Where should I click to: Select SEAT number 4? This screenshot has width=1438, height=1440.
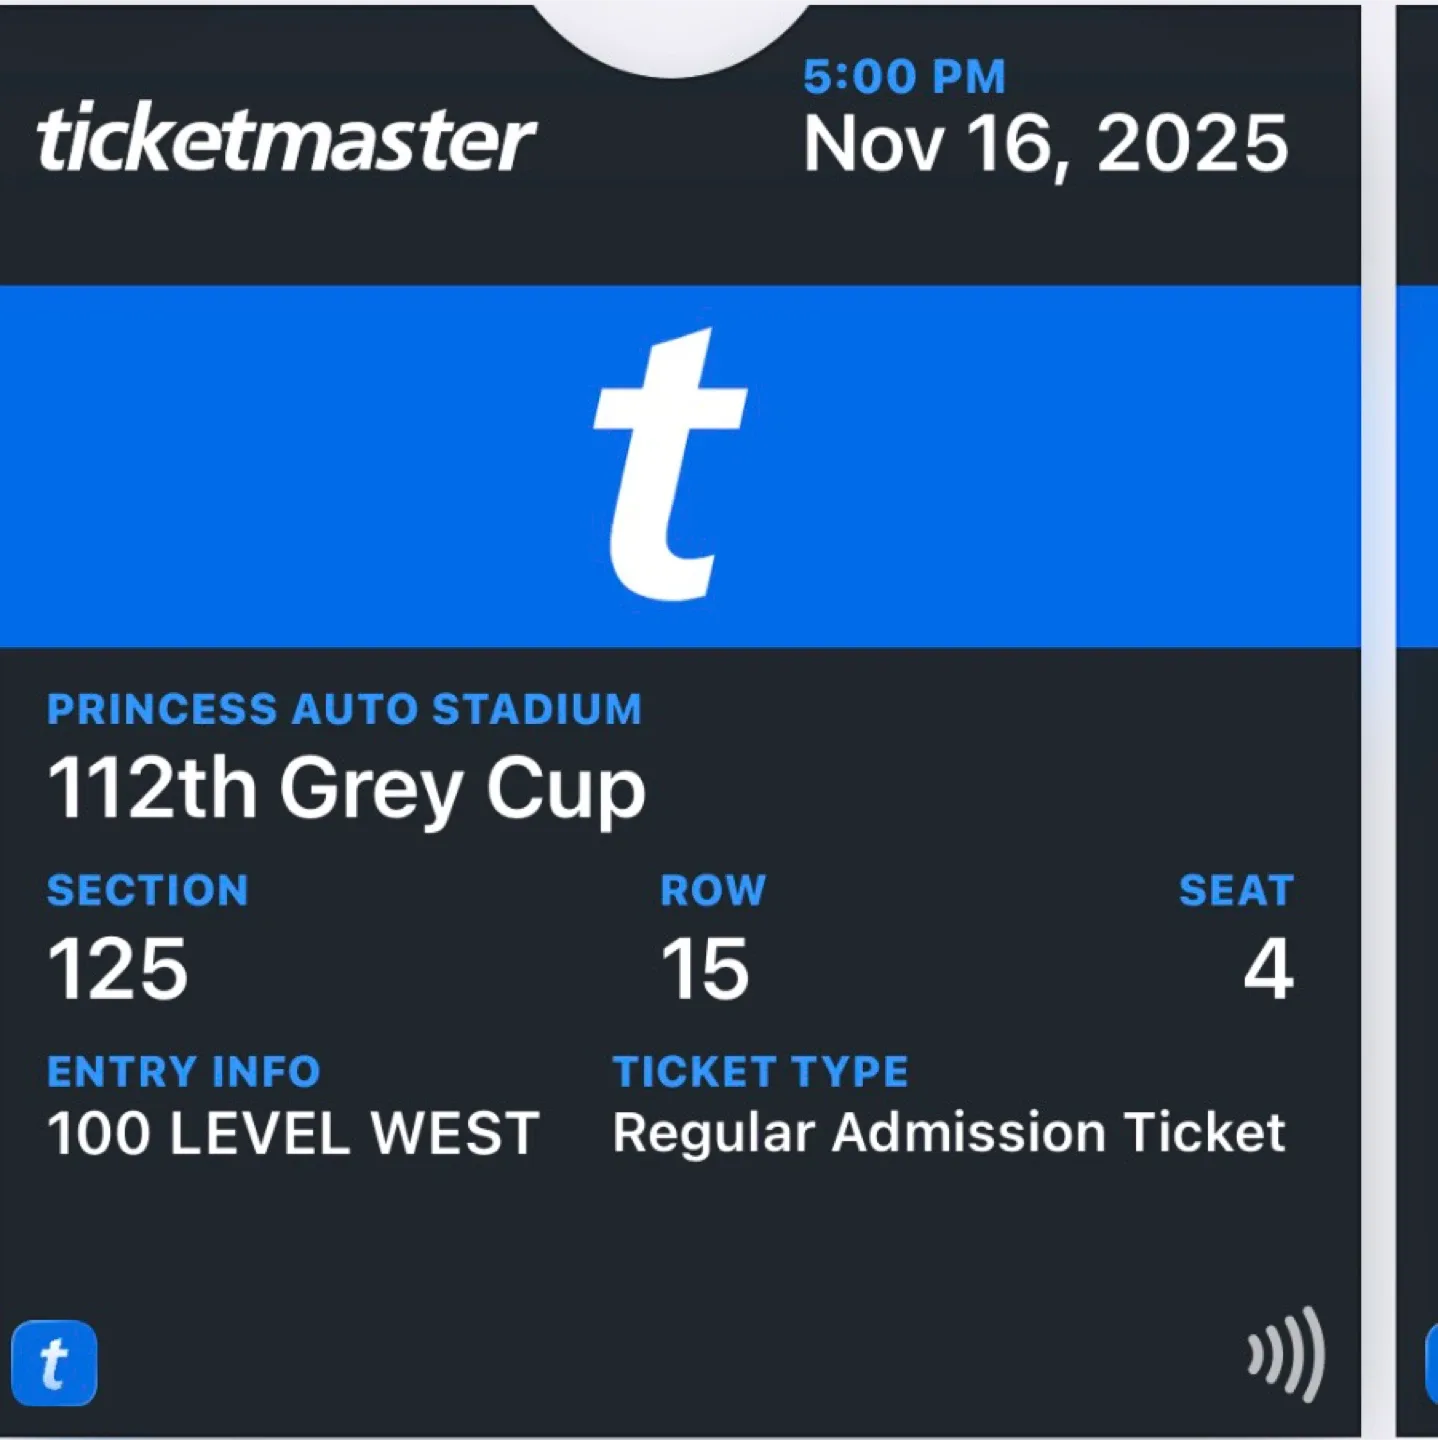[x=1268, y=963]
